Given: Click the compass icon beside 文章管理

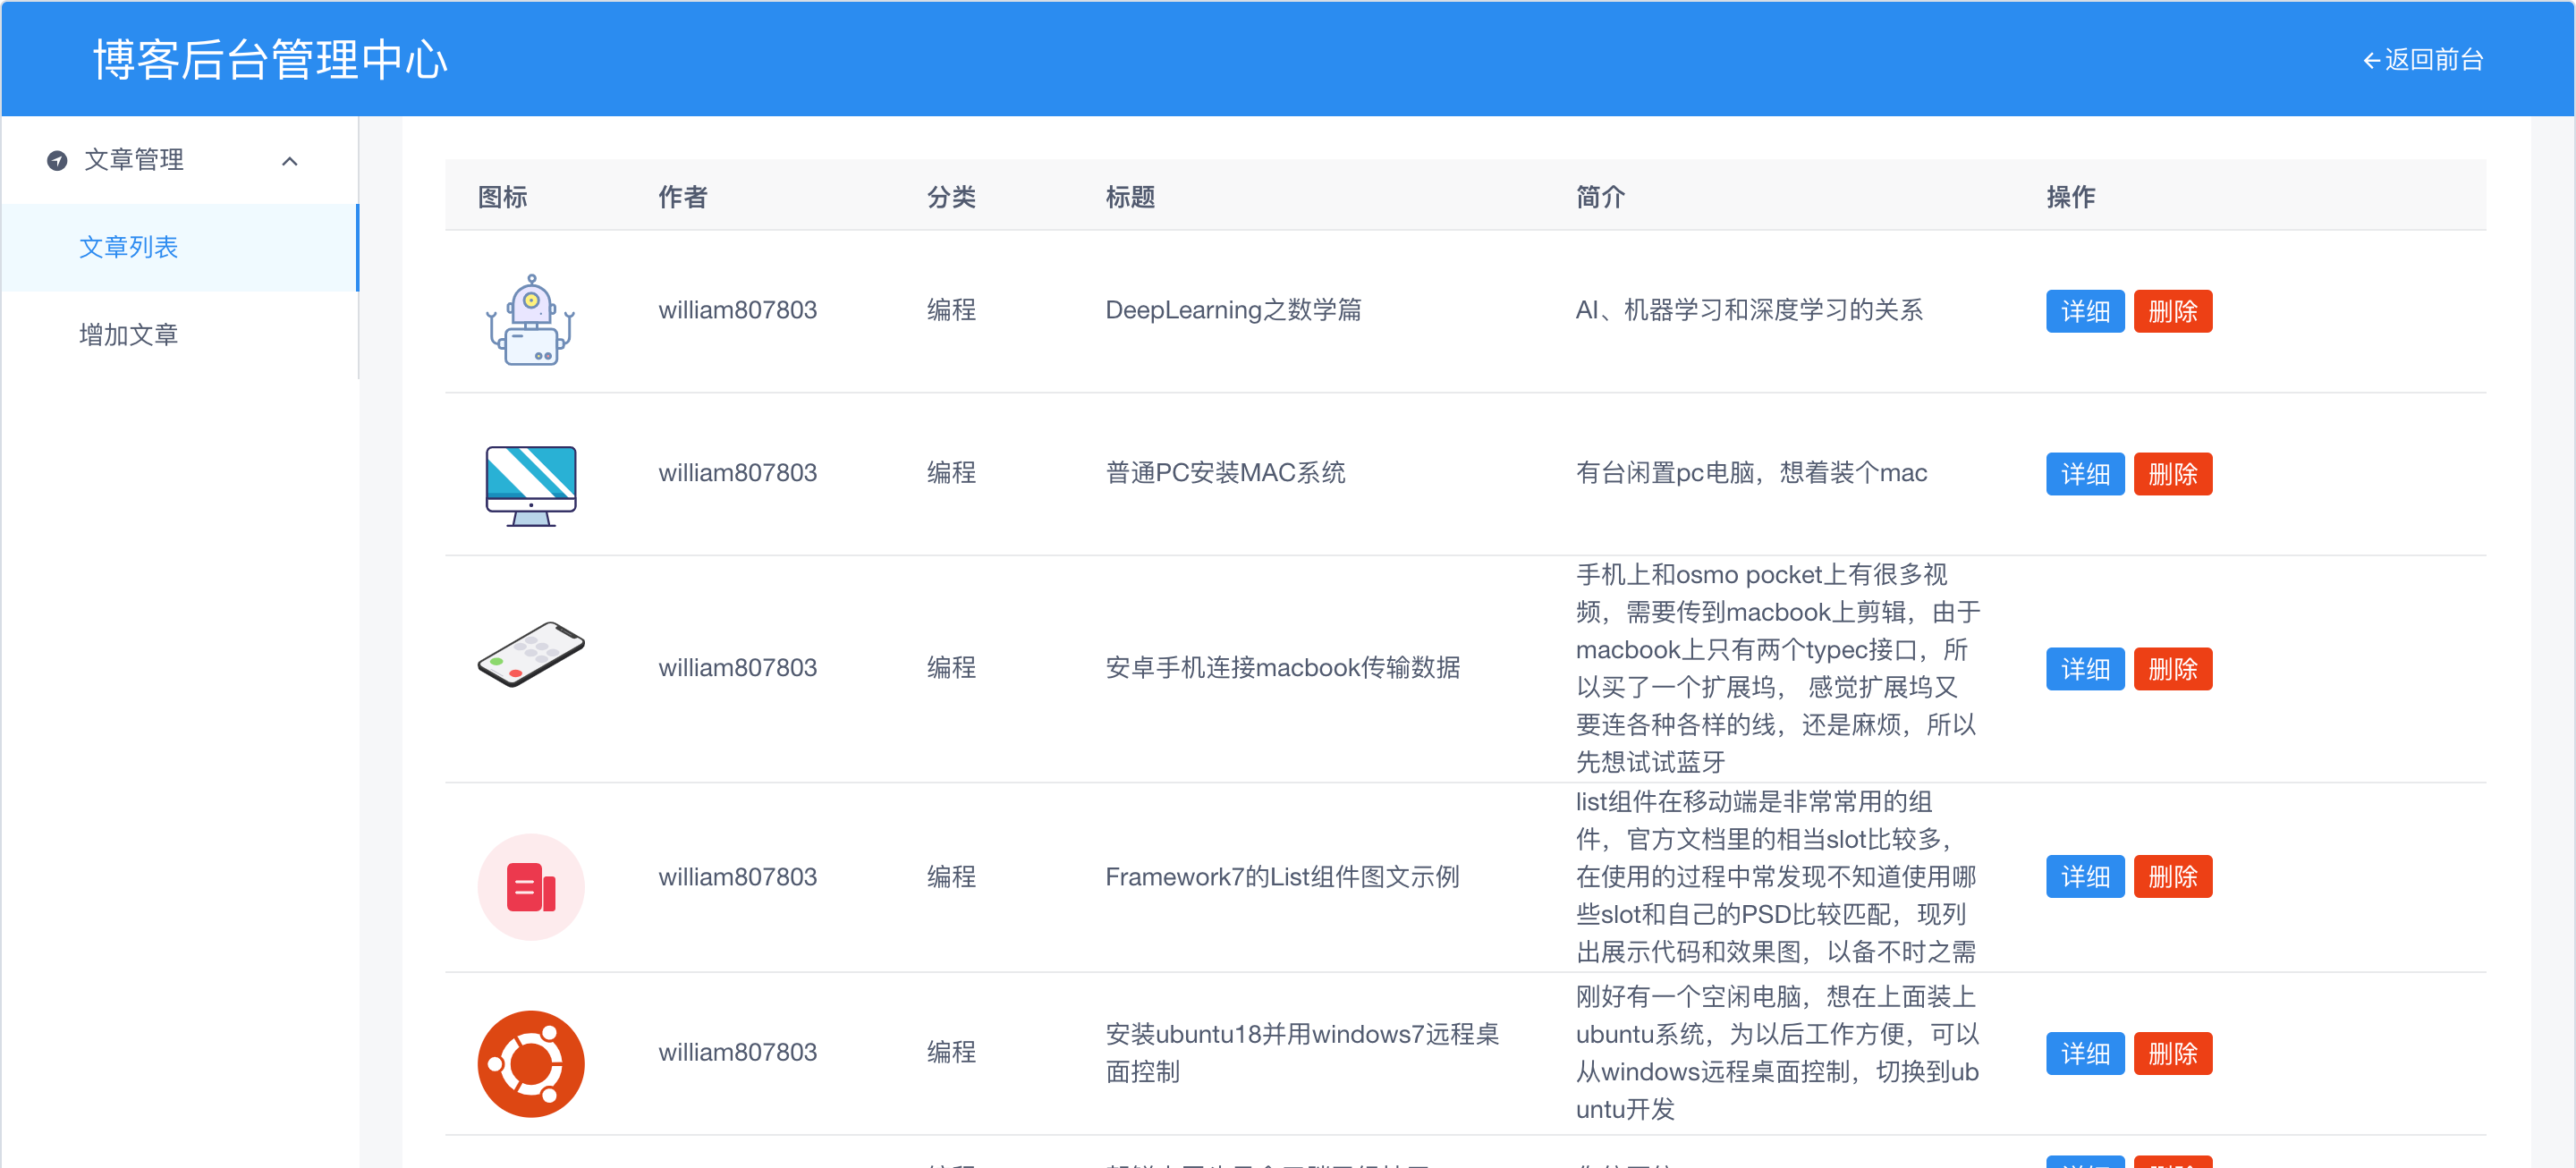Looking at the screenshot, I should pyautogui.click(x=57, y=160).
